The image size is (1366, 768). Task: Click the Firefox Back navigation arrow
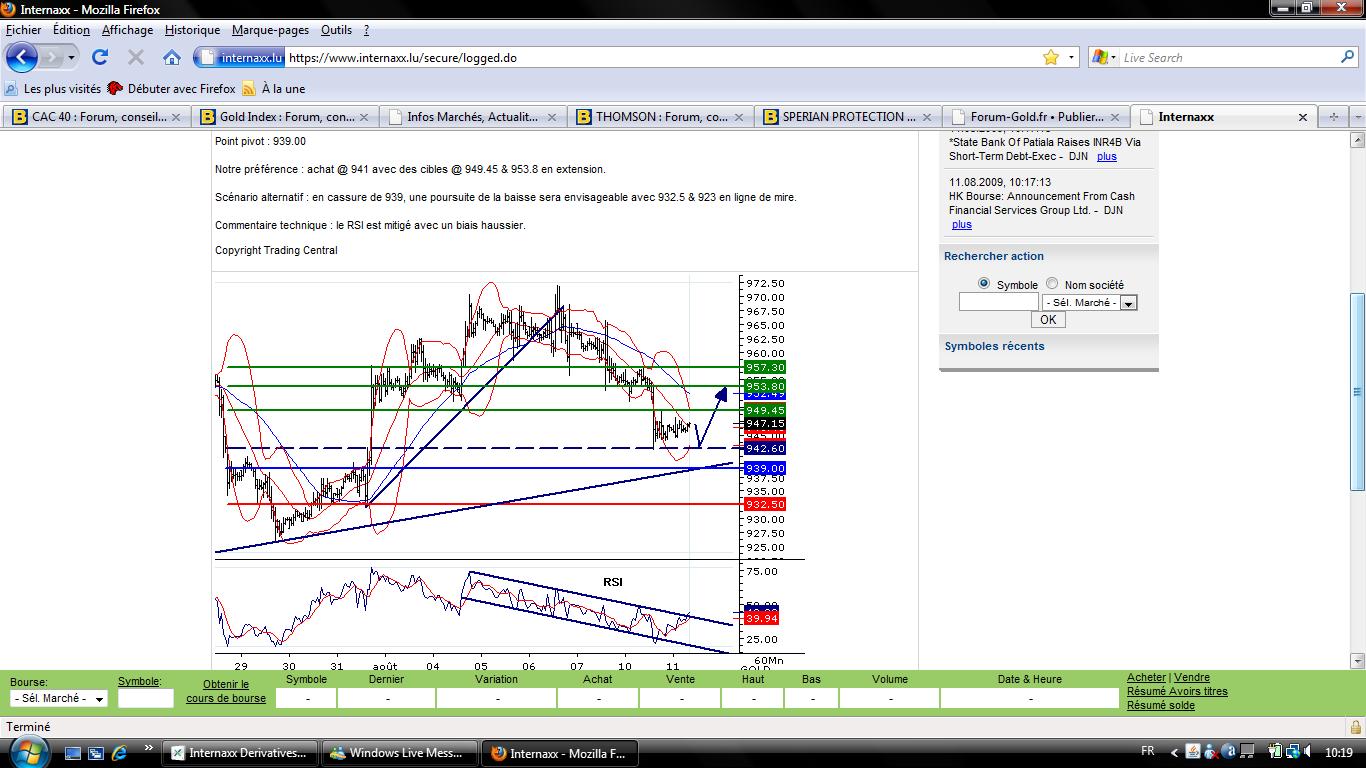coord(22,57)
